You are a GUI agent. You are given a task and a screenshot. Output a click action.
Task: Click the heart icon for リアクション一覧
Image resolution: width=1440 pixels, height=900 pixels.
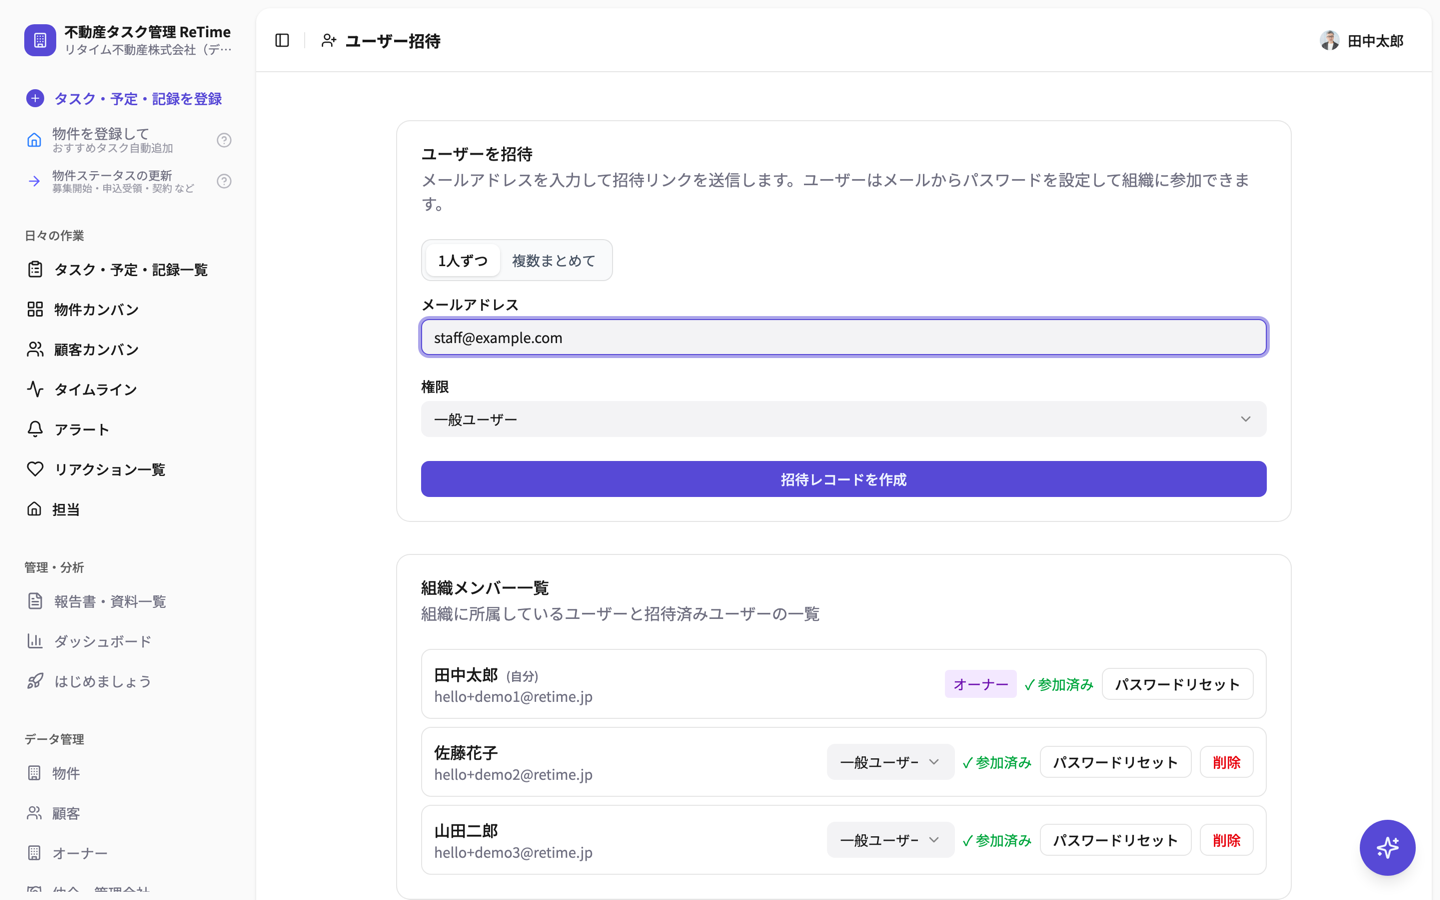tap(35, 469)
